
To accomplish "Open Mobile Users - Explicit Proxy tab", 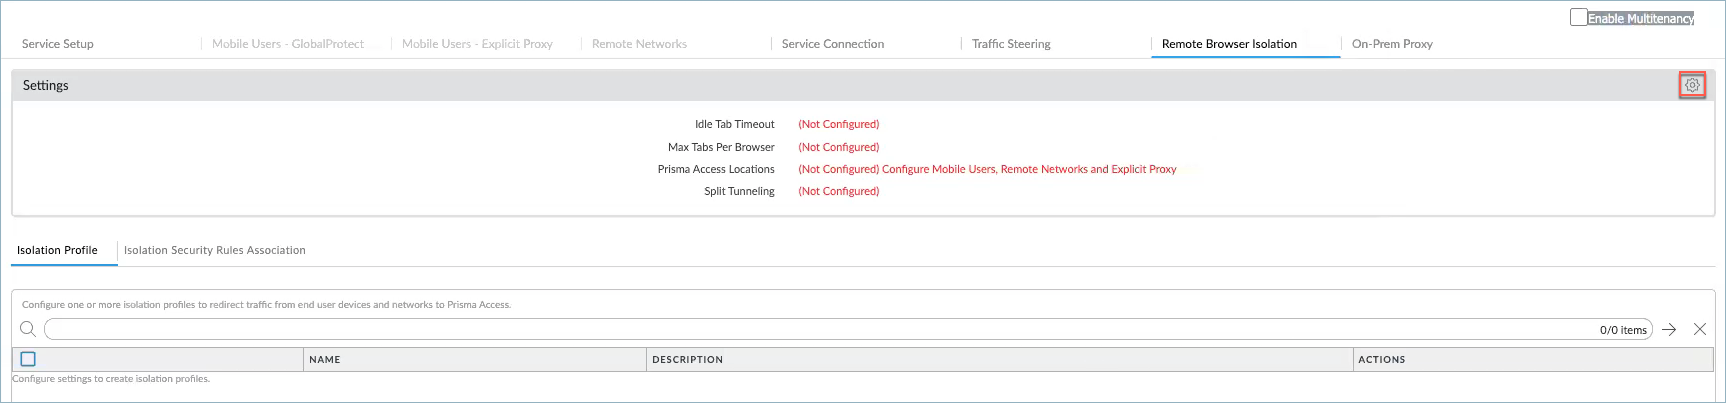I will click(477, 44).
